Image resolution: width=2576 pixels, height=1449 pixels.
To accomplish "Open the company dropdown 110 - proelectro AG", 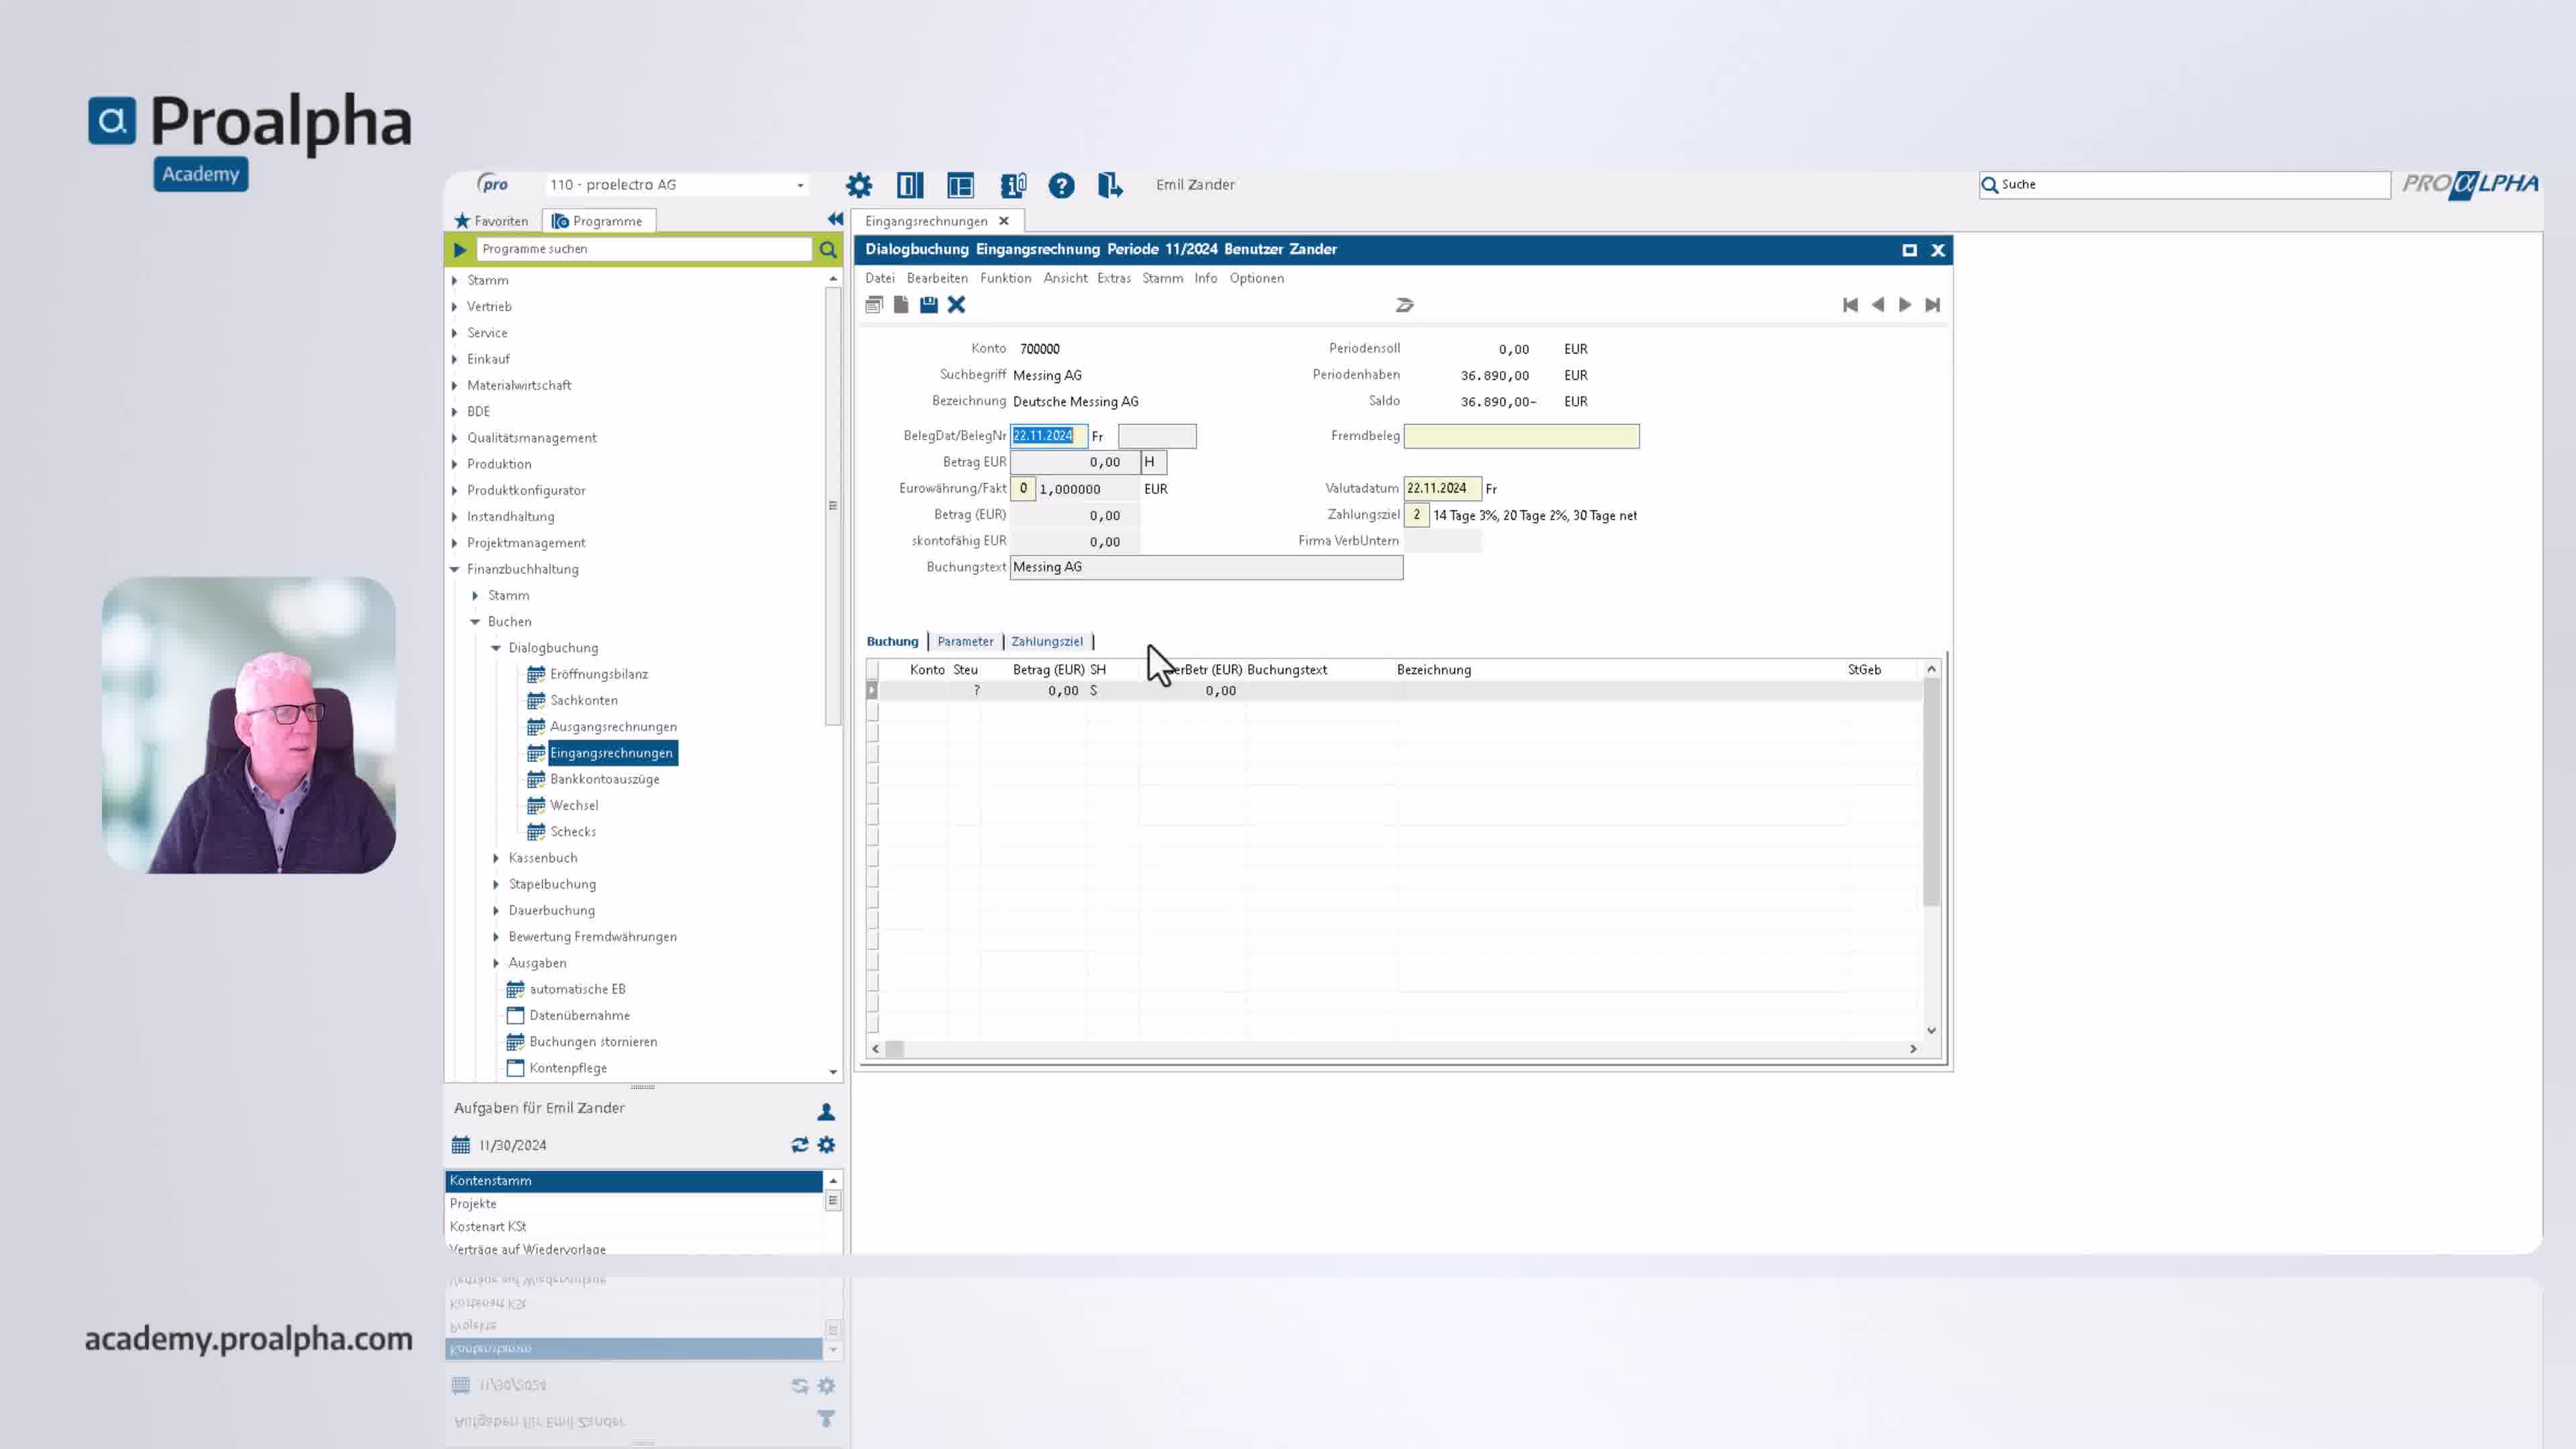I will [677, 185].
